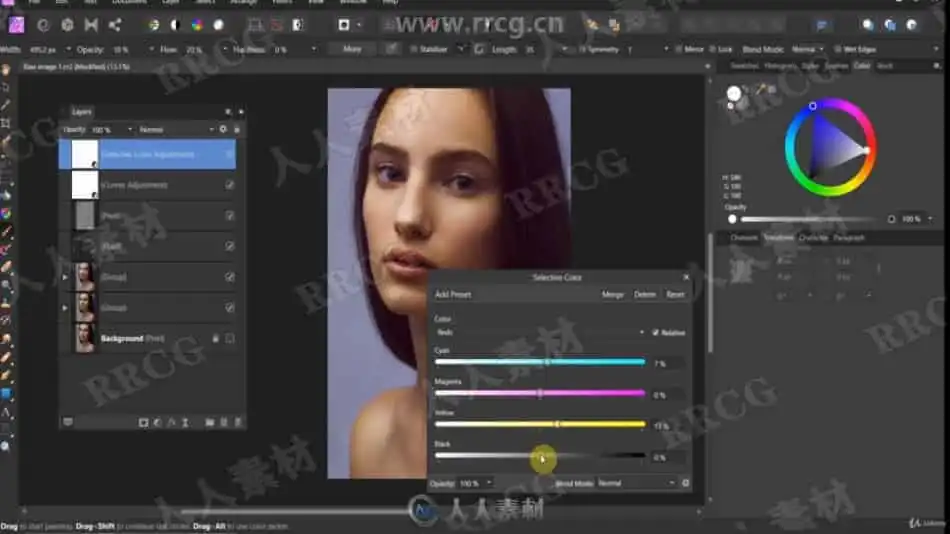Screen dimensions: 950x534
Task: Click the Yellow slider handle
Action: pyautogui.click(x=557, y=424)
